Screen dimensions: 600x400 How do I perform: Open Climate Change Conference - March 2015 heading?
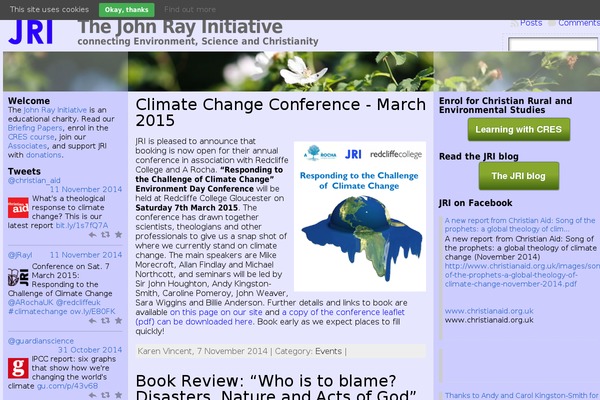point(280,113)
